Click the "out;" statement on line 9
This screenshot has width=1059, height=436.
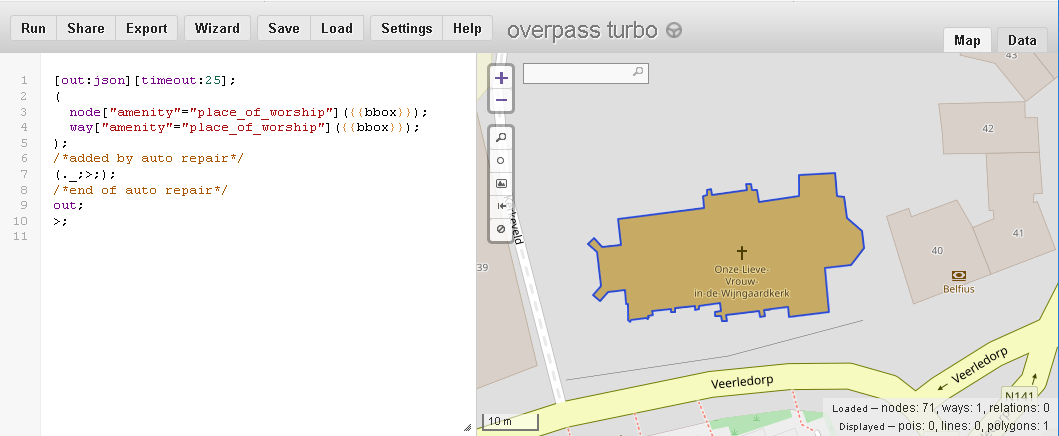click(69, 205)
